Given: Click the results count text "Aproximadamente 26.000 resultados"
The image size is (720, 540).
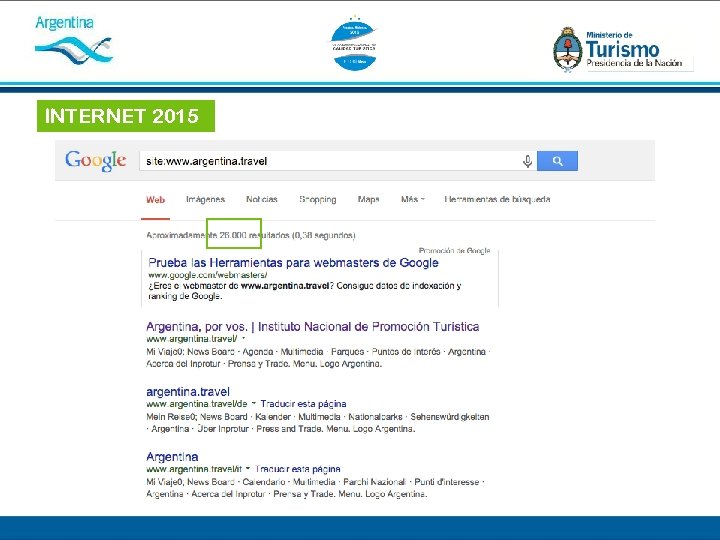Looking at the screenshot, I should 218,235.
